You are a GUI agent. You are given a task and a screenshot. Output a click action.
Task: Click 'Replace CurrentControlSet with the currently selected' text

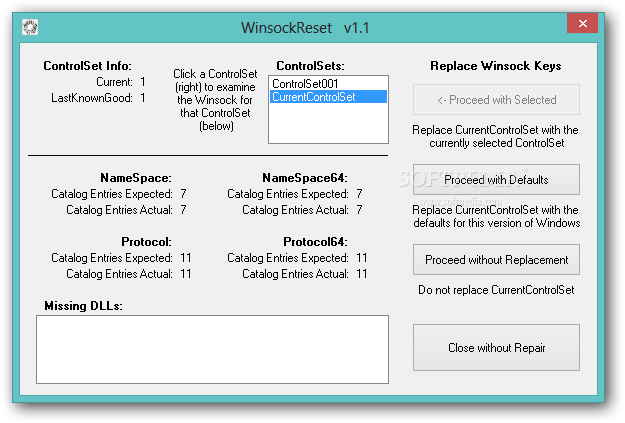pos(495,136)
